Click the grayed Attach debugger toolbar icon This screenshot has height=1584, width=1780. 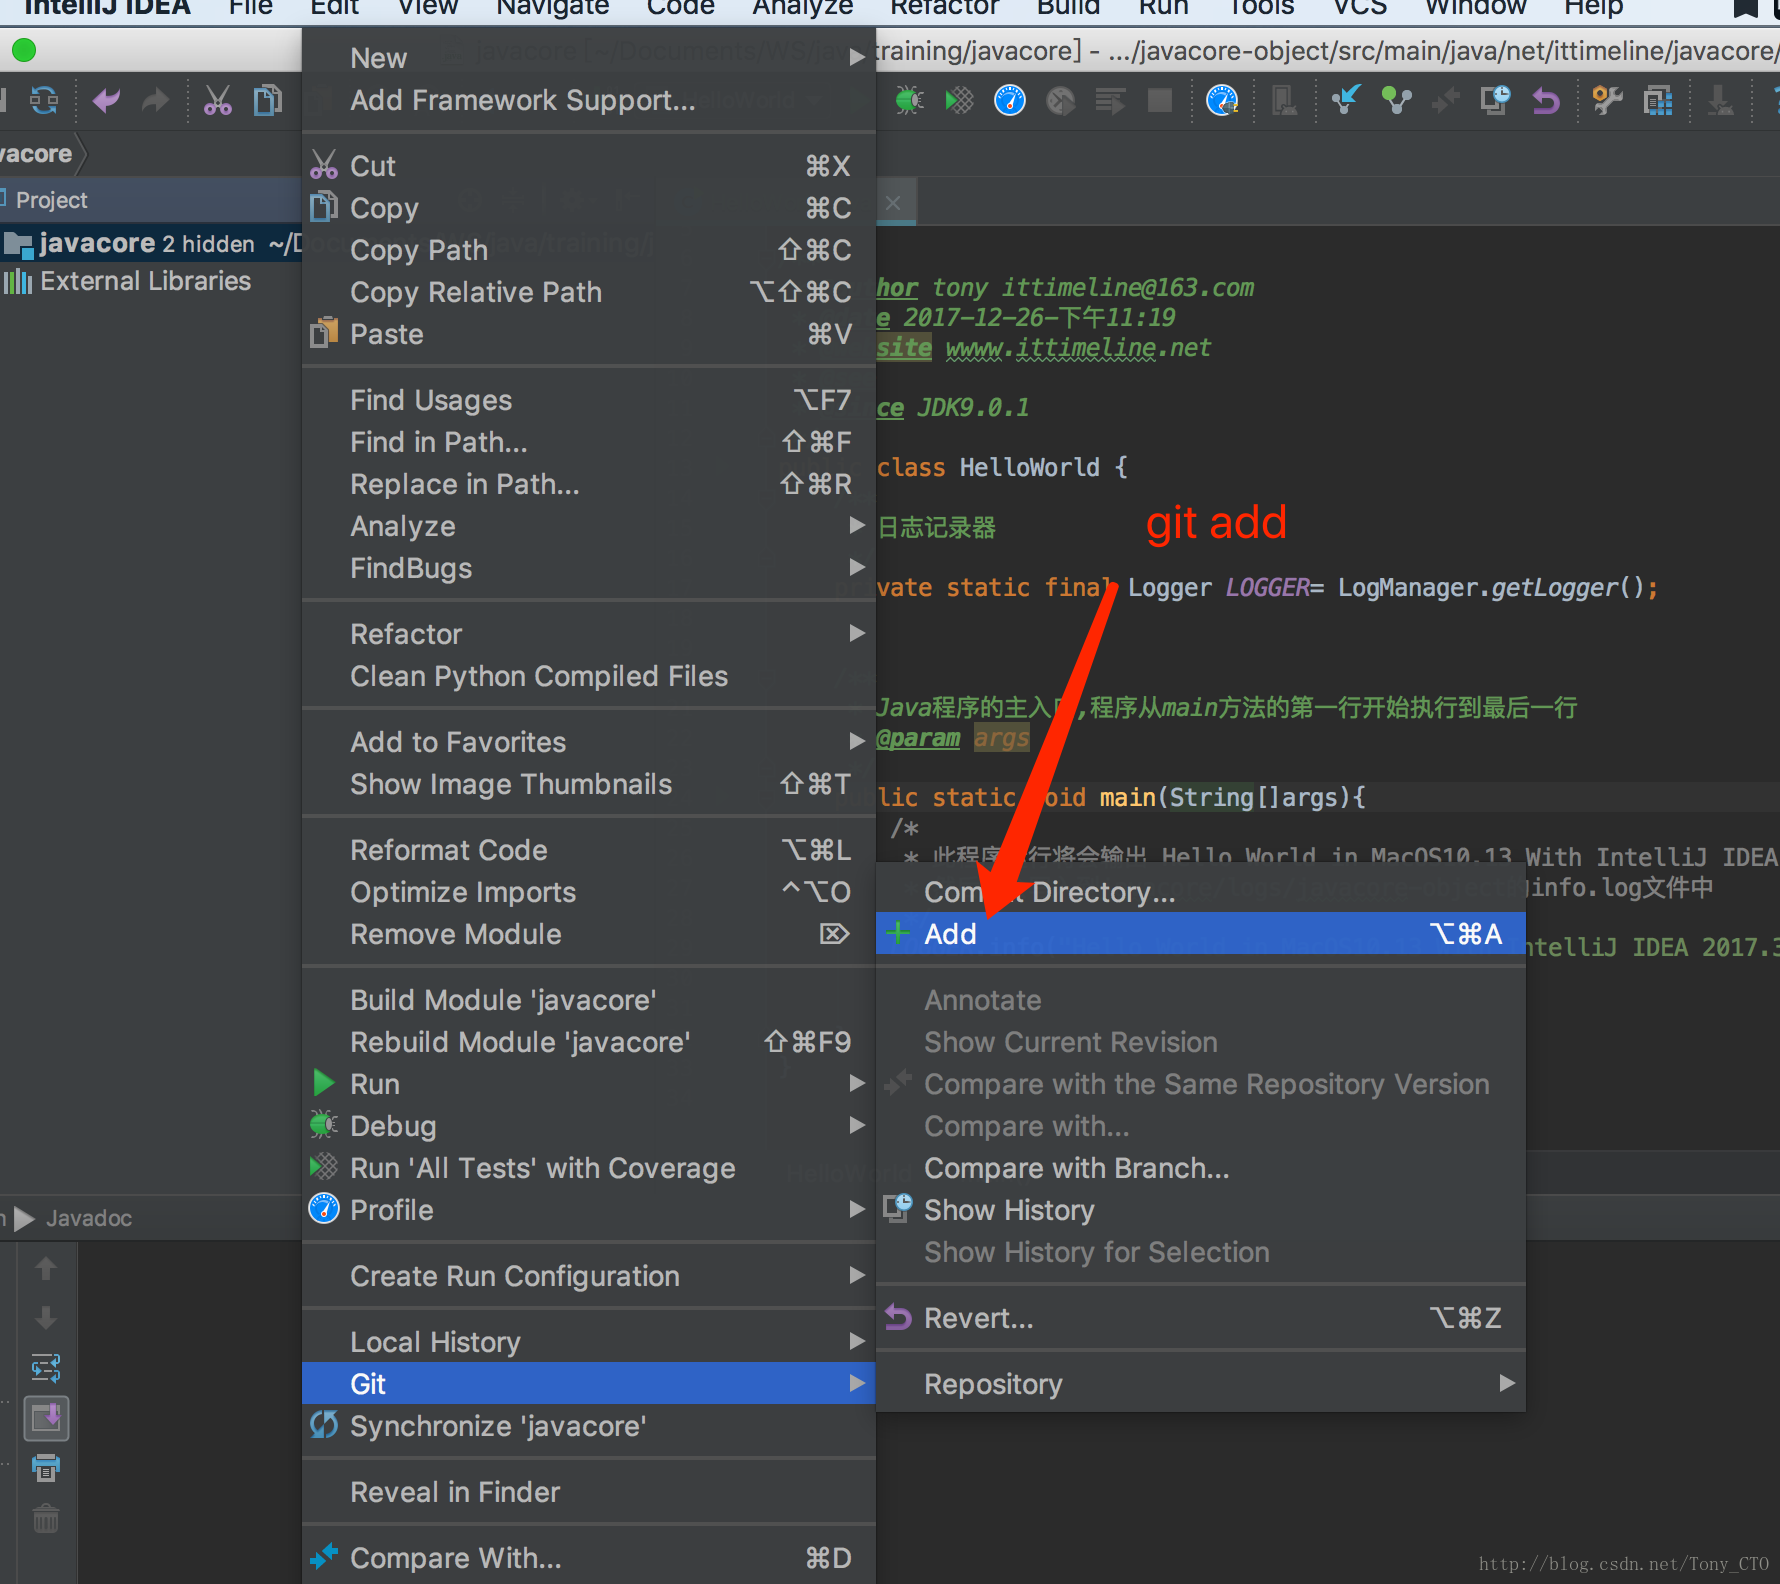point(1060,100)
